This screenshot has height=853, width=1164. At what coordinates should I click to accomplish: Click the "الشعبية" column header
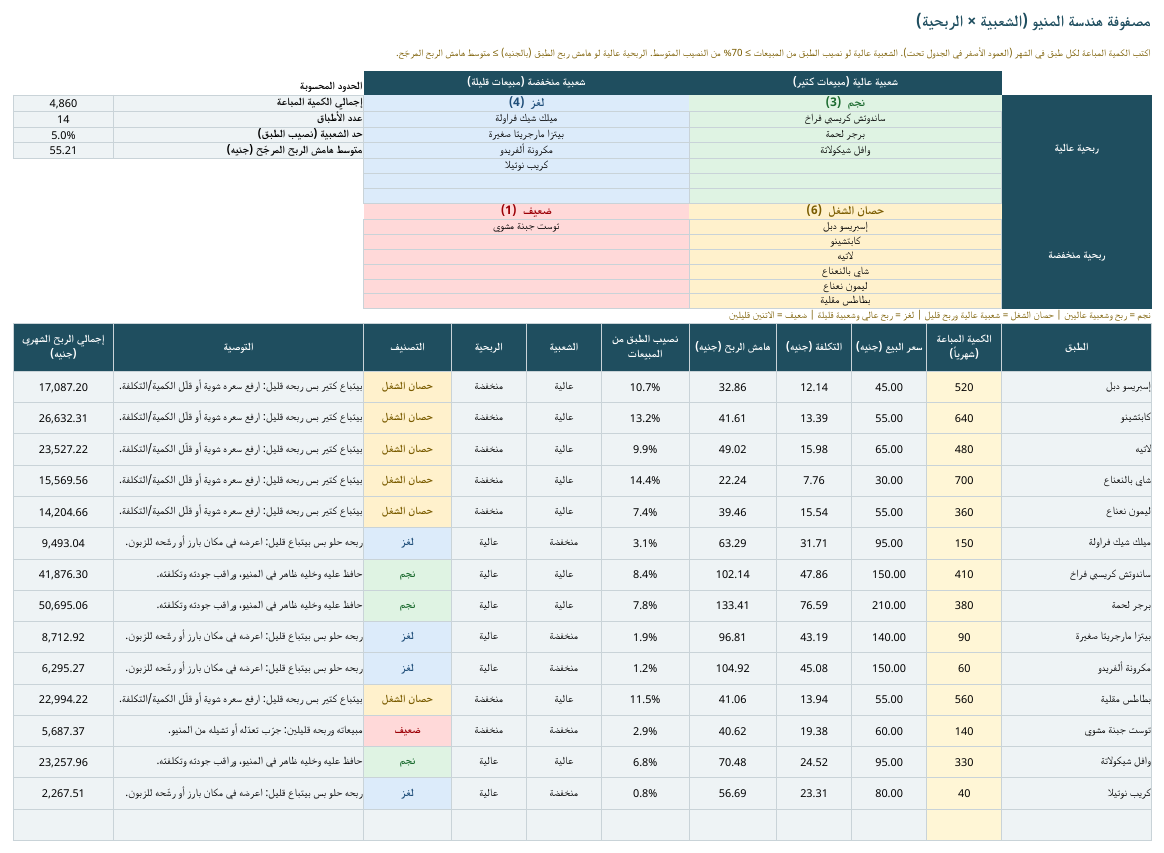tap(563, 347)
